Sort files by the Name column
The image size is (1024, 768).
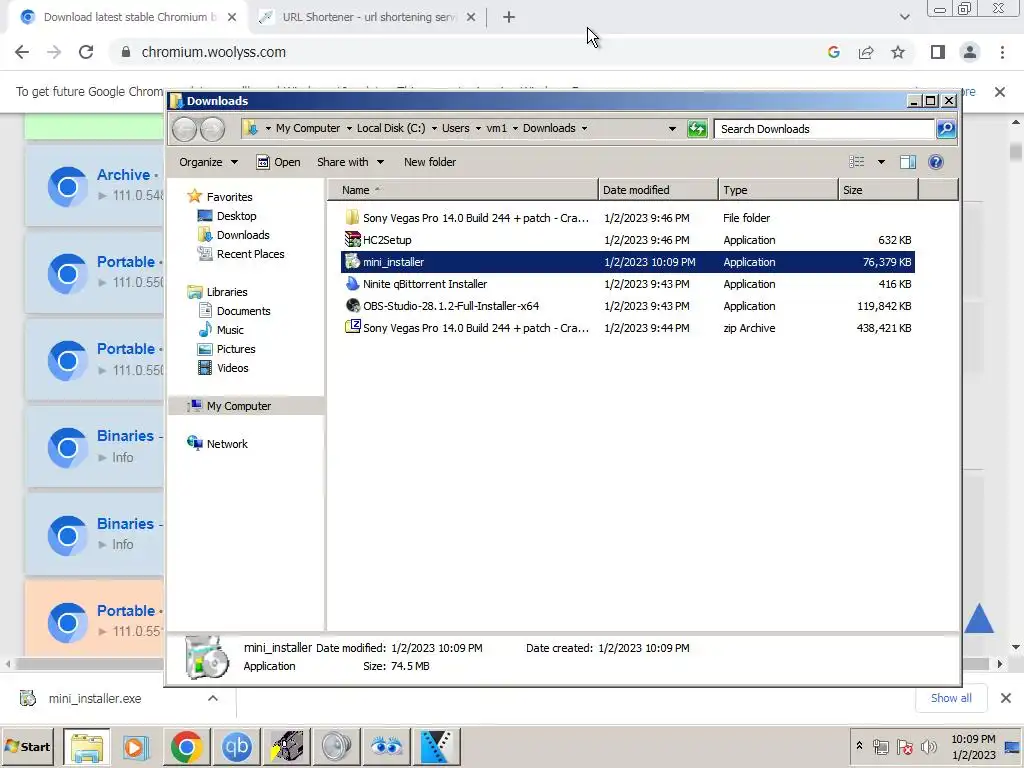point(463,190)
